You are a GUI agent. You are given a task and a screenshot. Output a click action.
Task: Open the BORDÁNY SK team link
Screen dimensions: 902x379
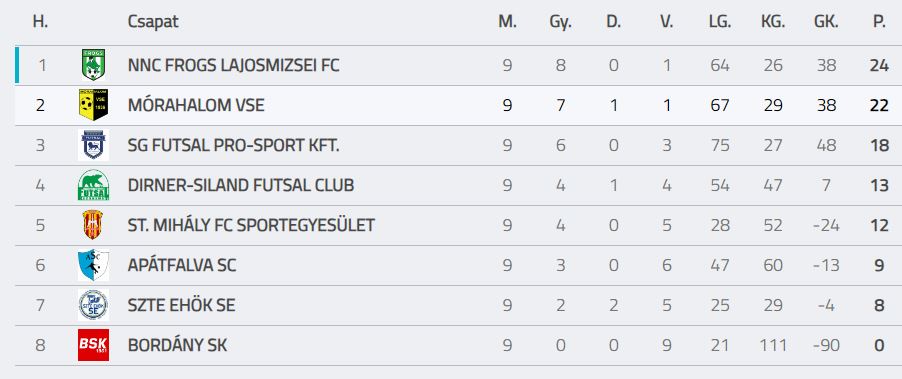pos(177,345)
